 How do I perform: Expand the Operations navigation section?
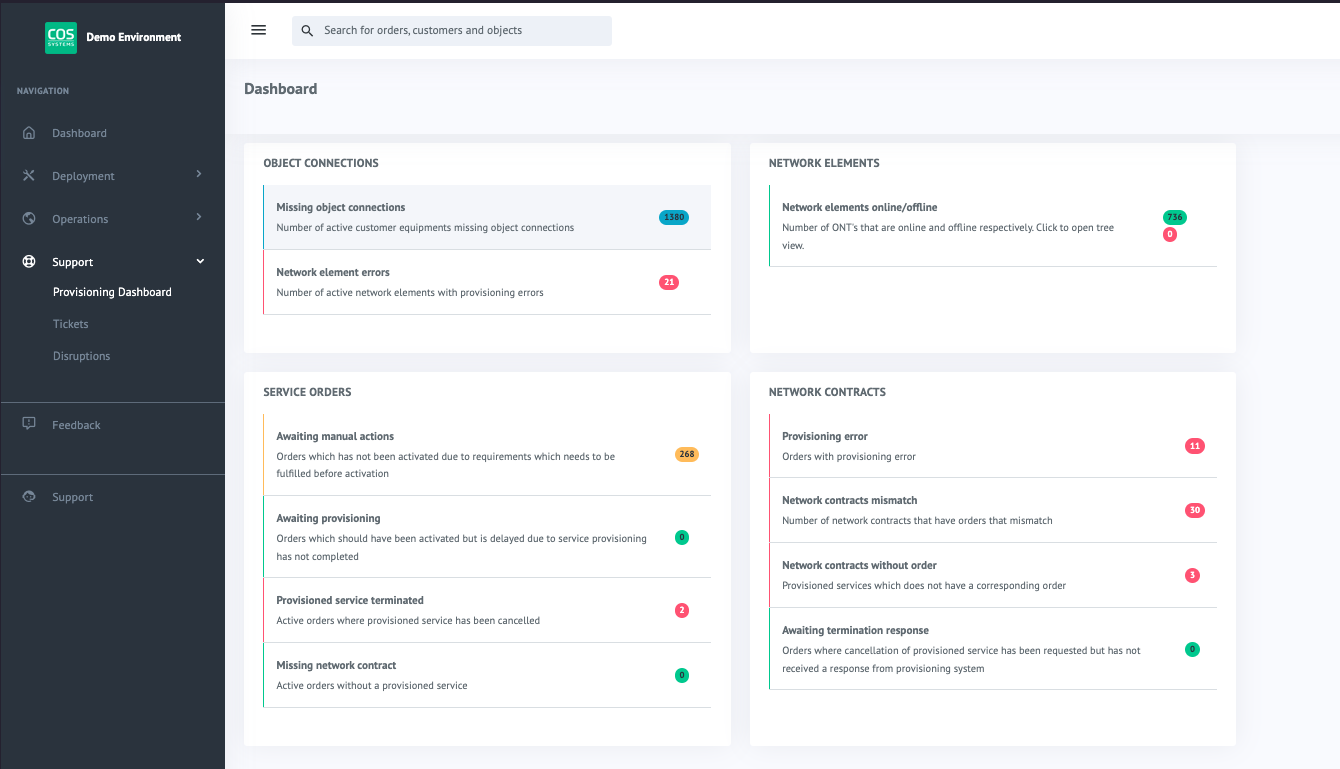coord(80,218)
